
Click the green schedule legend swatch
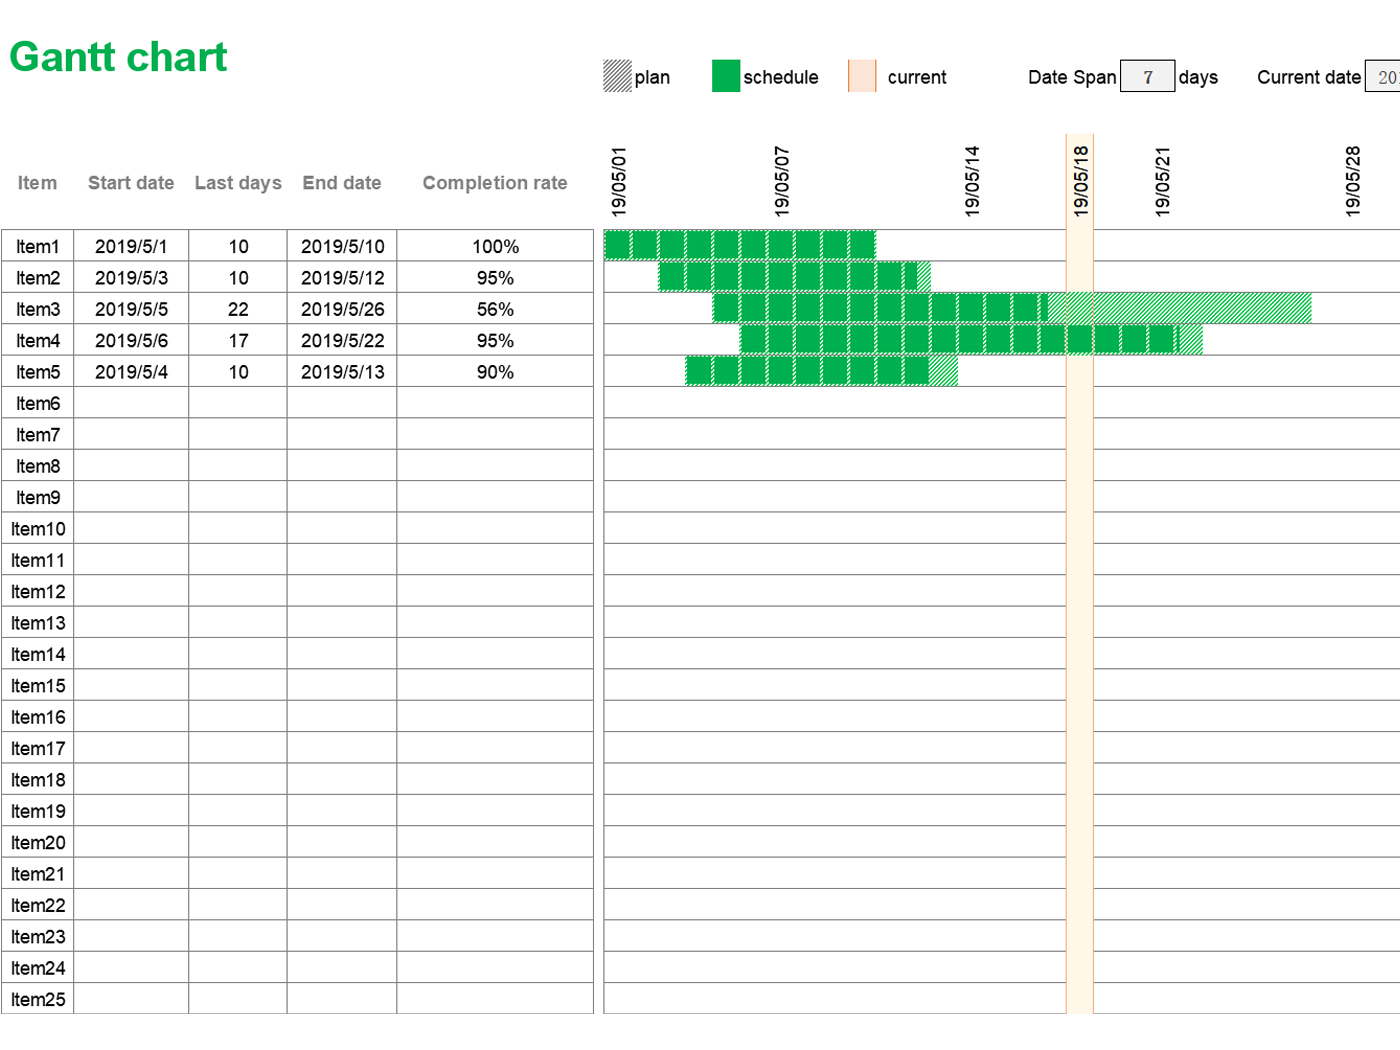point(726,76)
